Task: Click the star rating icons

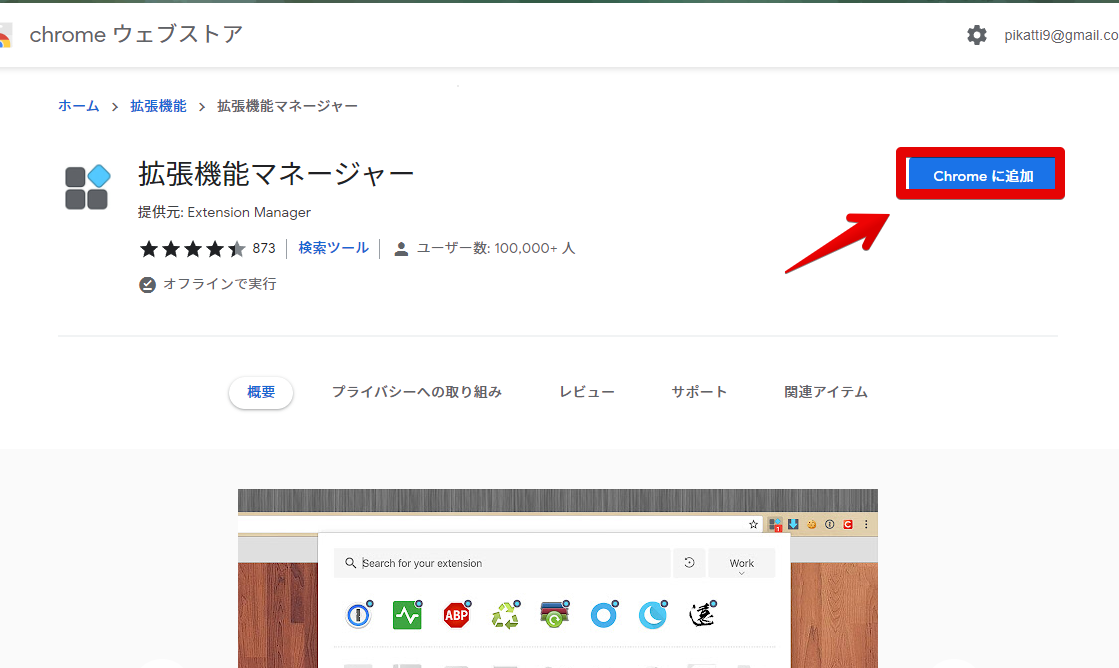Action: [193, 248]
